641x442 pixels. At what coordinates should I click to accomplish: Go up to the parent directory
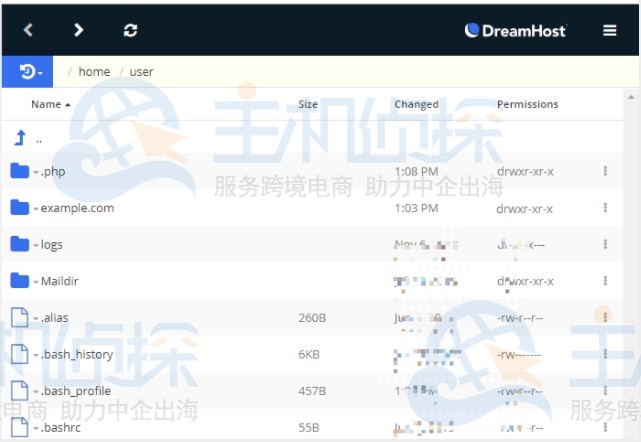(20, 138)
